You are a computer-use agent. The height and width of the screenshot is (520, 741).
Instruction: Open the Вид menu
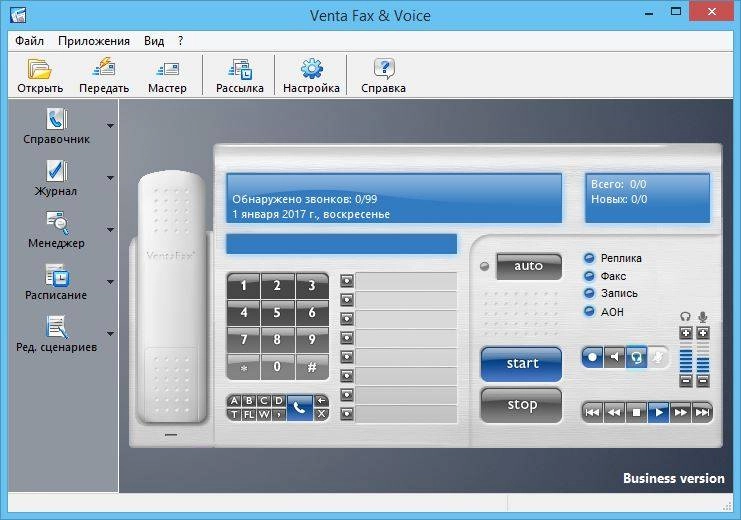pyautogui.click(x=154, y=41)
